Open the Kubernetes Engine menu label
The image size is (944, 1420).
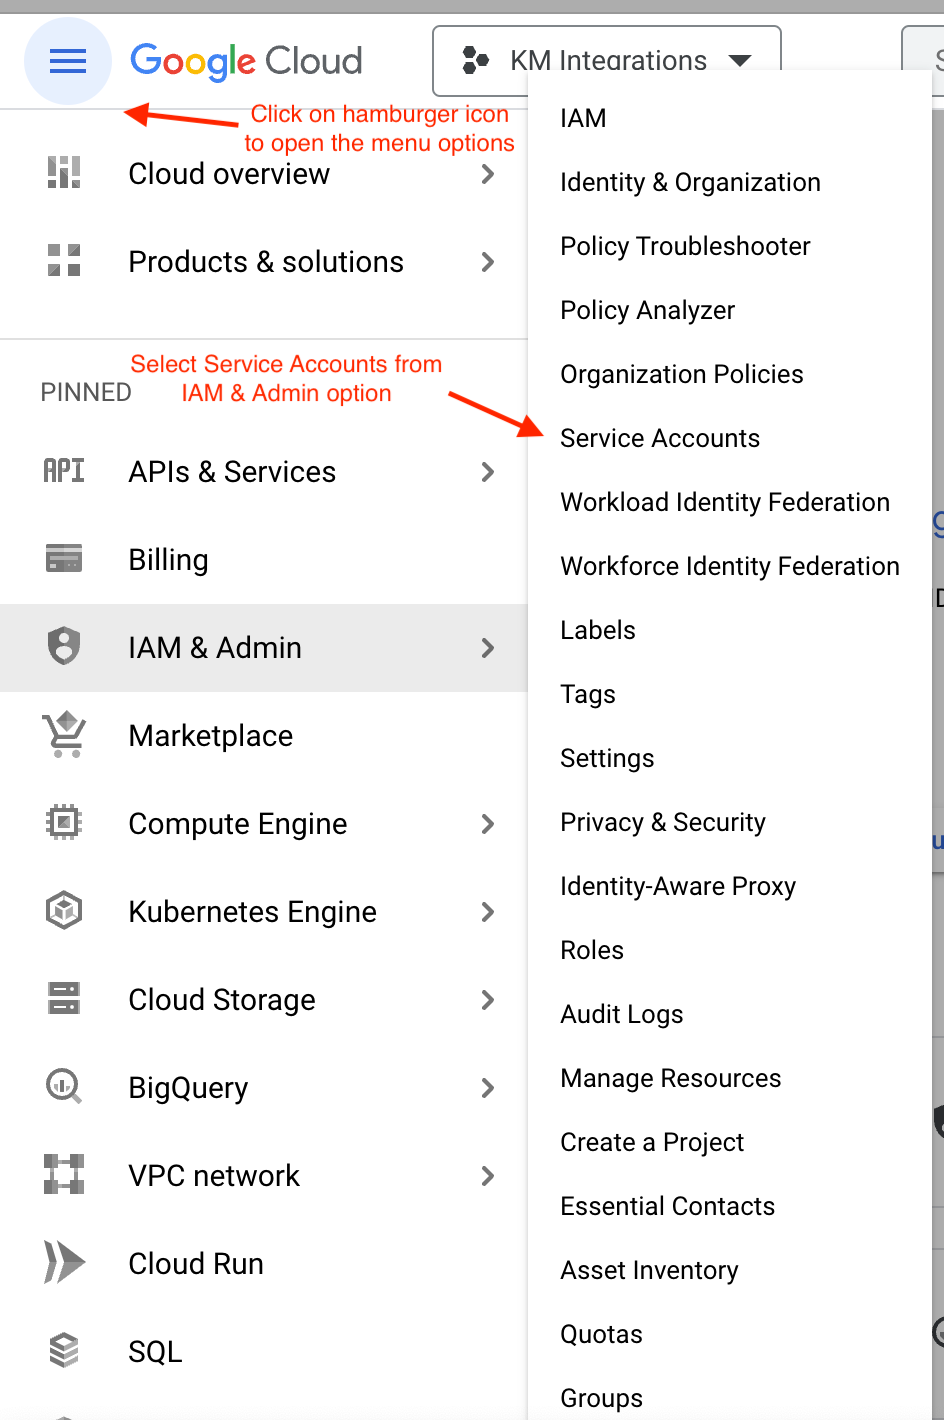coord(253,912)
